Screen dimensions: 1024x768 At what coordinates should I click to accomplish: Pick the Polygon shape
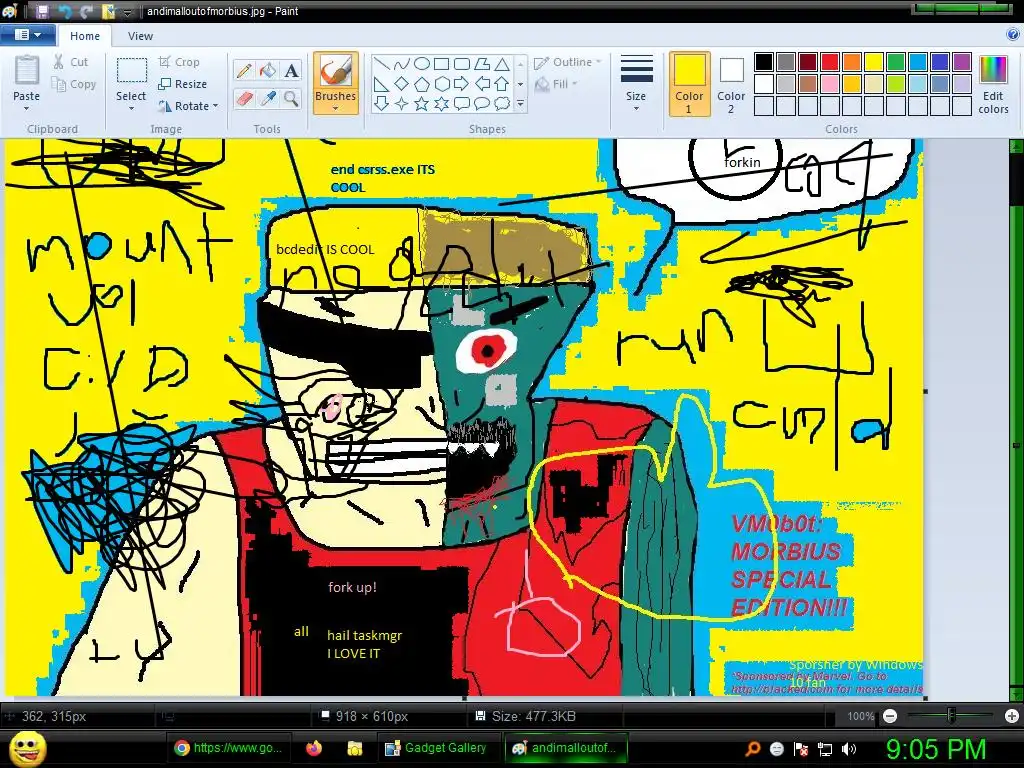[x=482, y=64]
